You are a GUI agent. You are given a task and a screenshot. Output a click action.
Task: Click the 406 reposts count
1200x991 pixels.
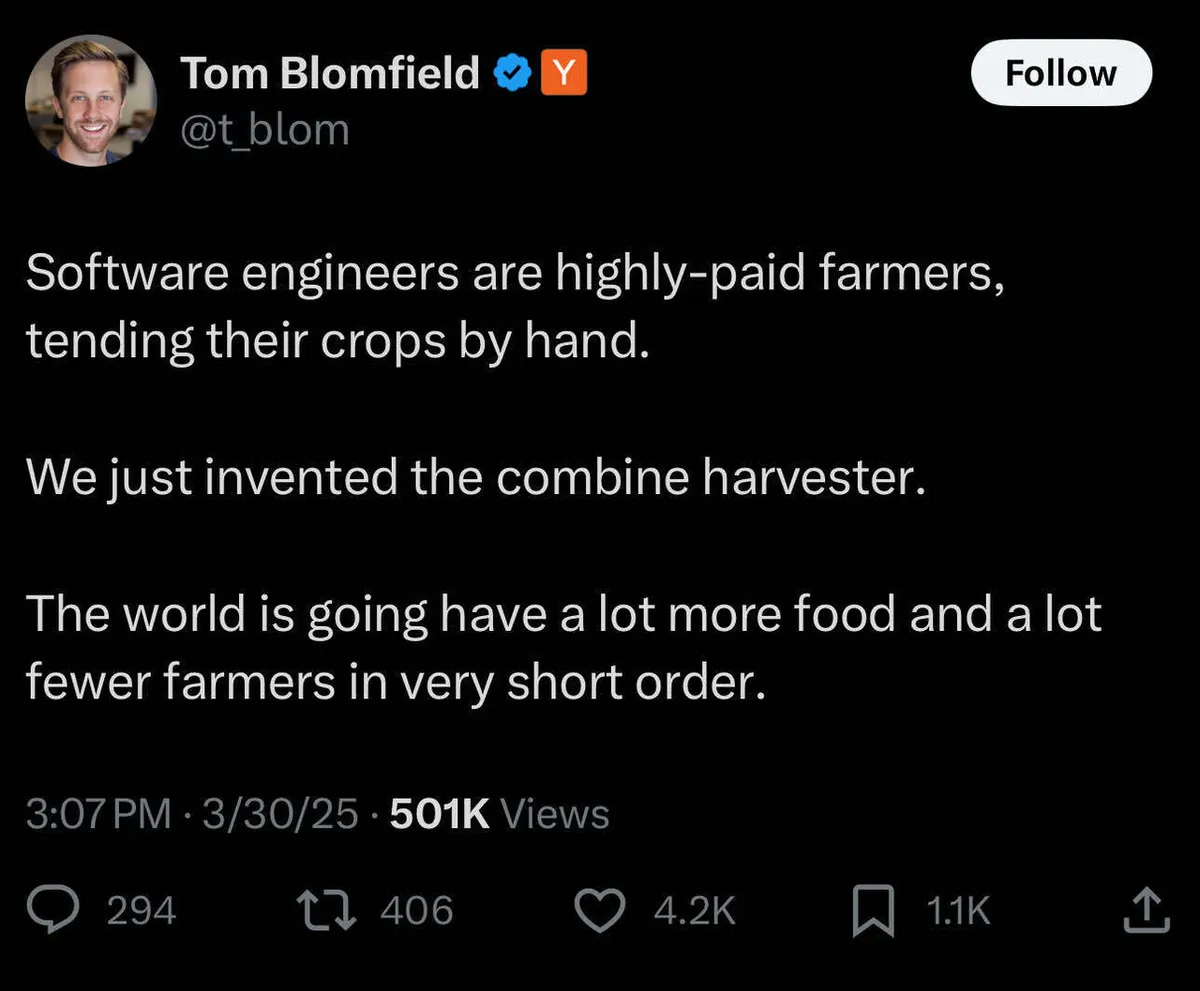(x=417, y=911)
